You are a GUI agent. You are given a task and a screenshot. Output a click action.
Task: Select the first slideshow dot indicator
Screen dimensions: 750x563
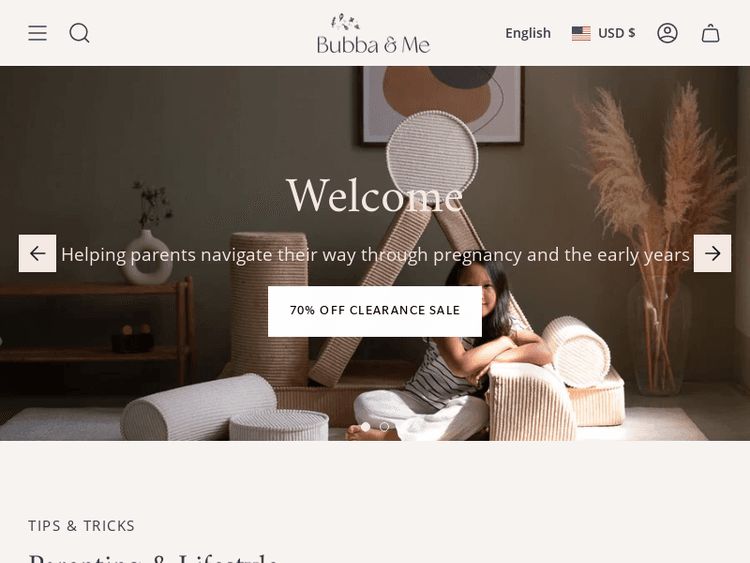pyautogui.click(x=365, y=426)
